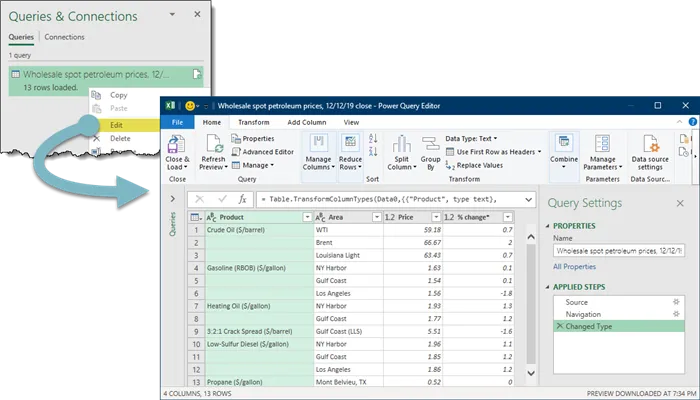Select Edit in the context menu
The width and height of the screenshot is (700, 400).
point(117,124)
